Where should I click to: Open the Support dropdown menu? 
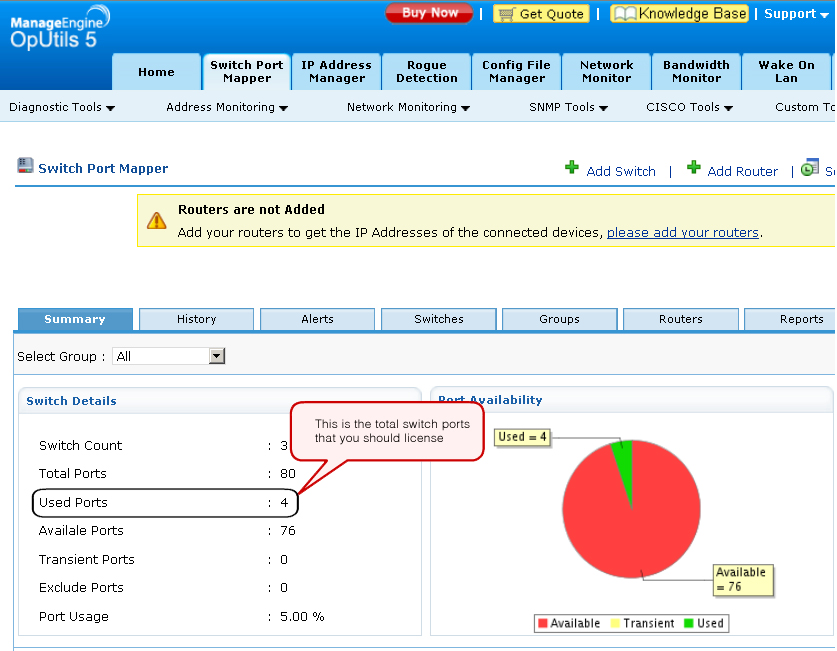[796, 14]
